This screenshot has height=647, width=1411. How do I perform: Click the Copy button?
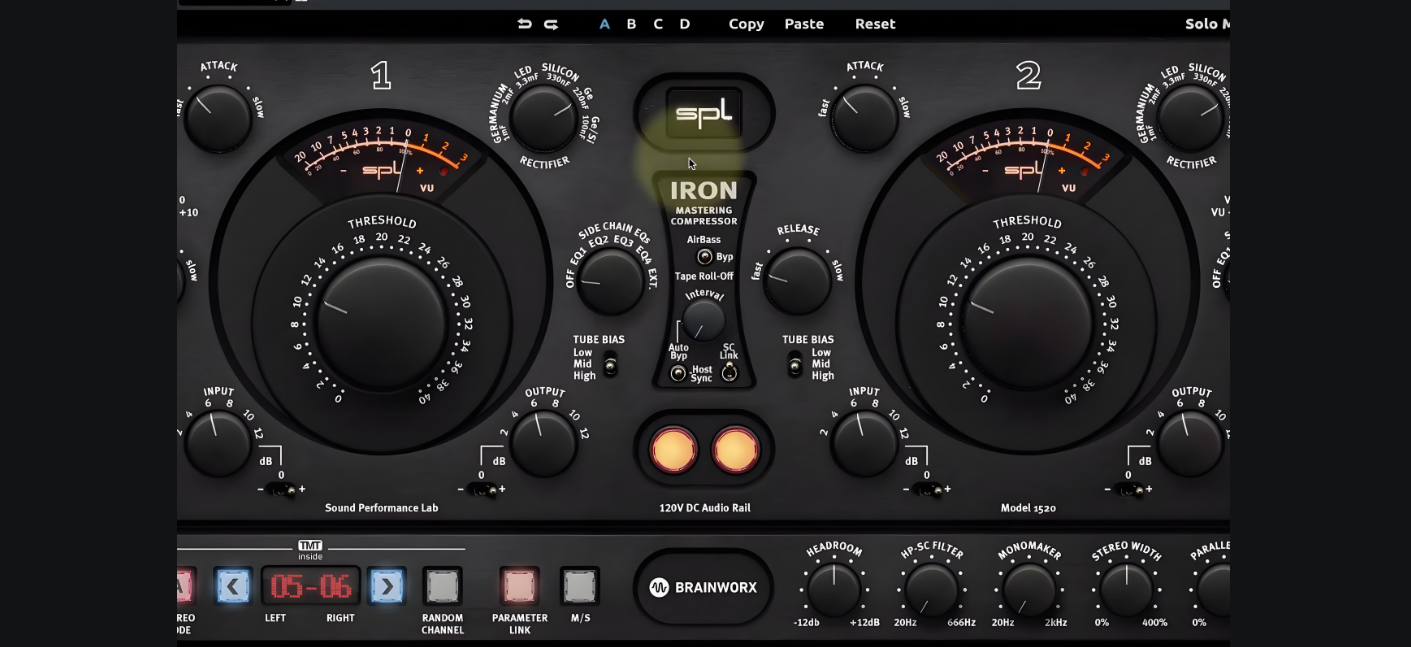click(746, 24)
